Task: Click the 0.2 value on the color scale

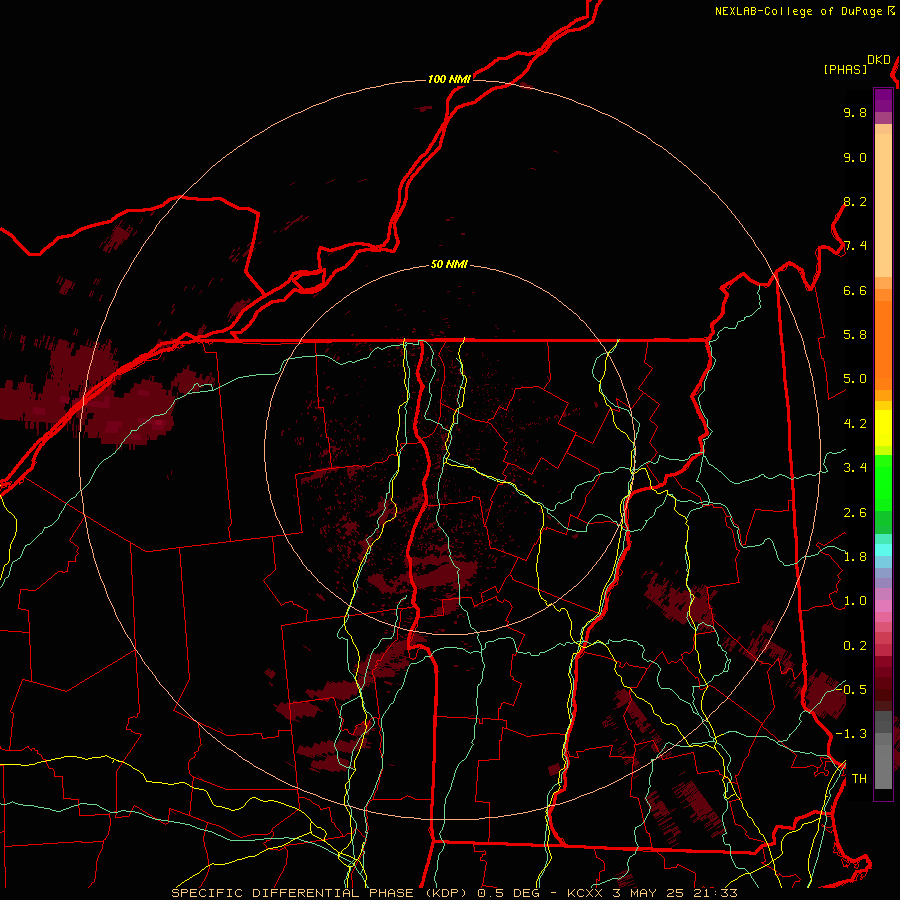Action: (x=855, y=646)
